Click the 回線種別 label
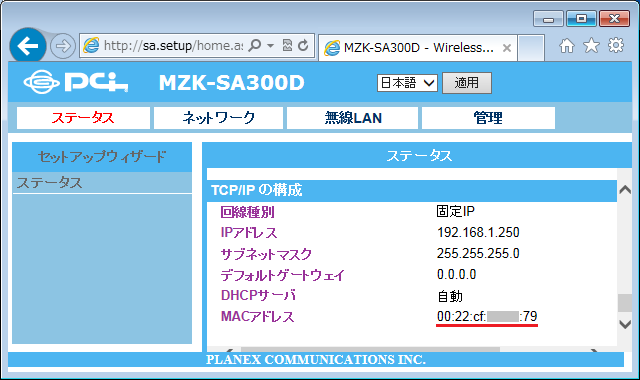The image size is (640, 380). (x=247, y=212)
